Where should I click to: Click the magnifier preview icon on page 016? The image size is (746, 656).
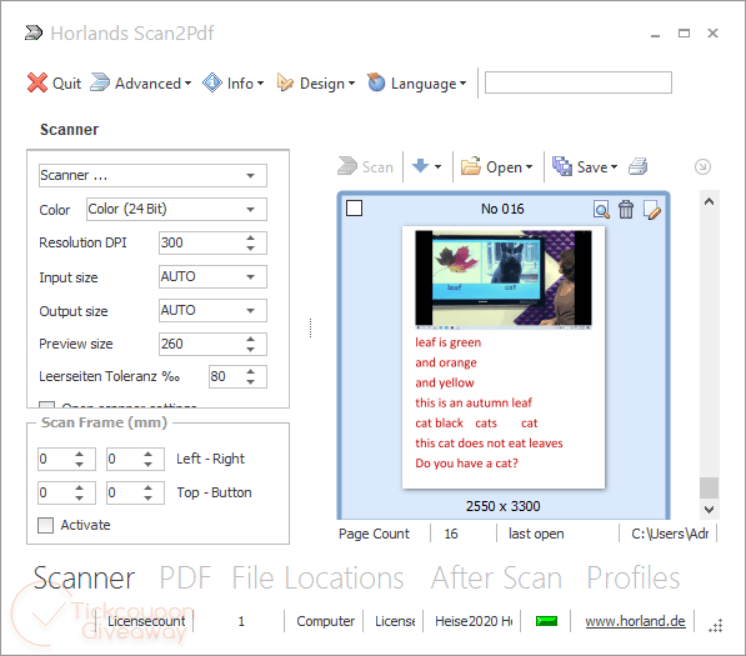[601, 209]
